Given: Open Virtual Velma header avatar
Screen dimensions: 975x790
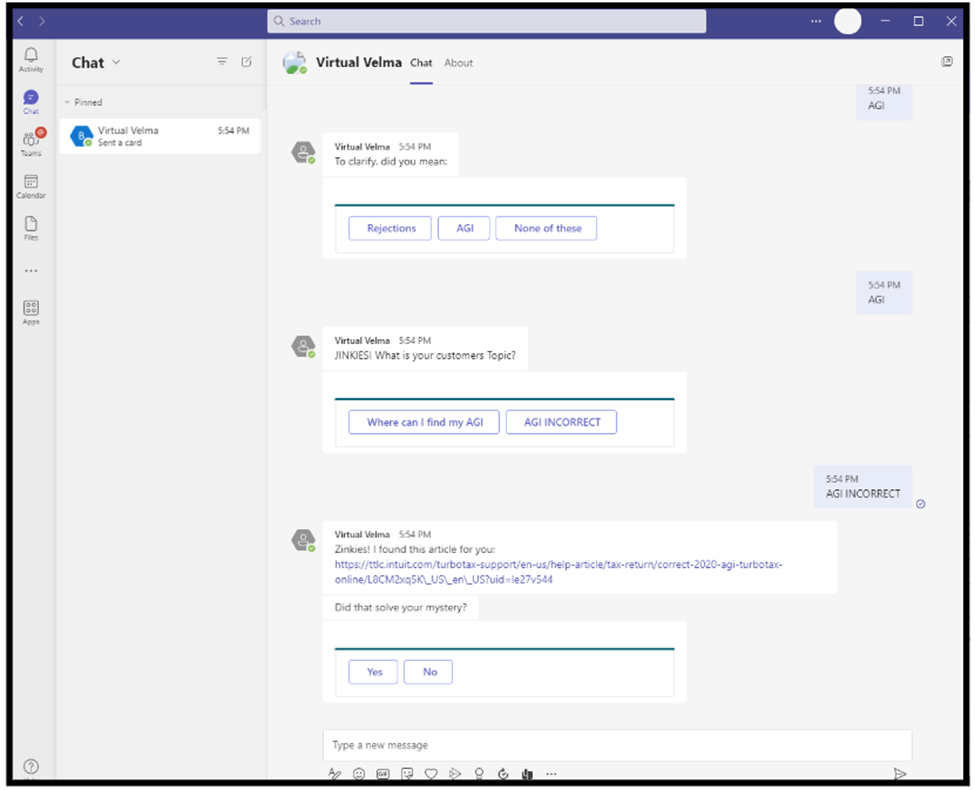Looking at the screenshot, I should pyautogui.click(x=295, y=62).
